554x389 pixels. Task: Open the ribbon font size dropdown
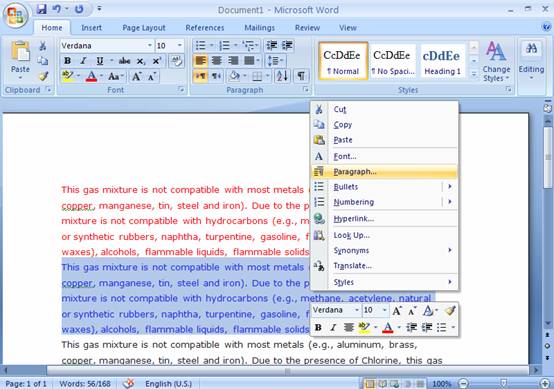pyautogui.click(x=179, y=46)
